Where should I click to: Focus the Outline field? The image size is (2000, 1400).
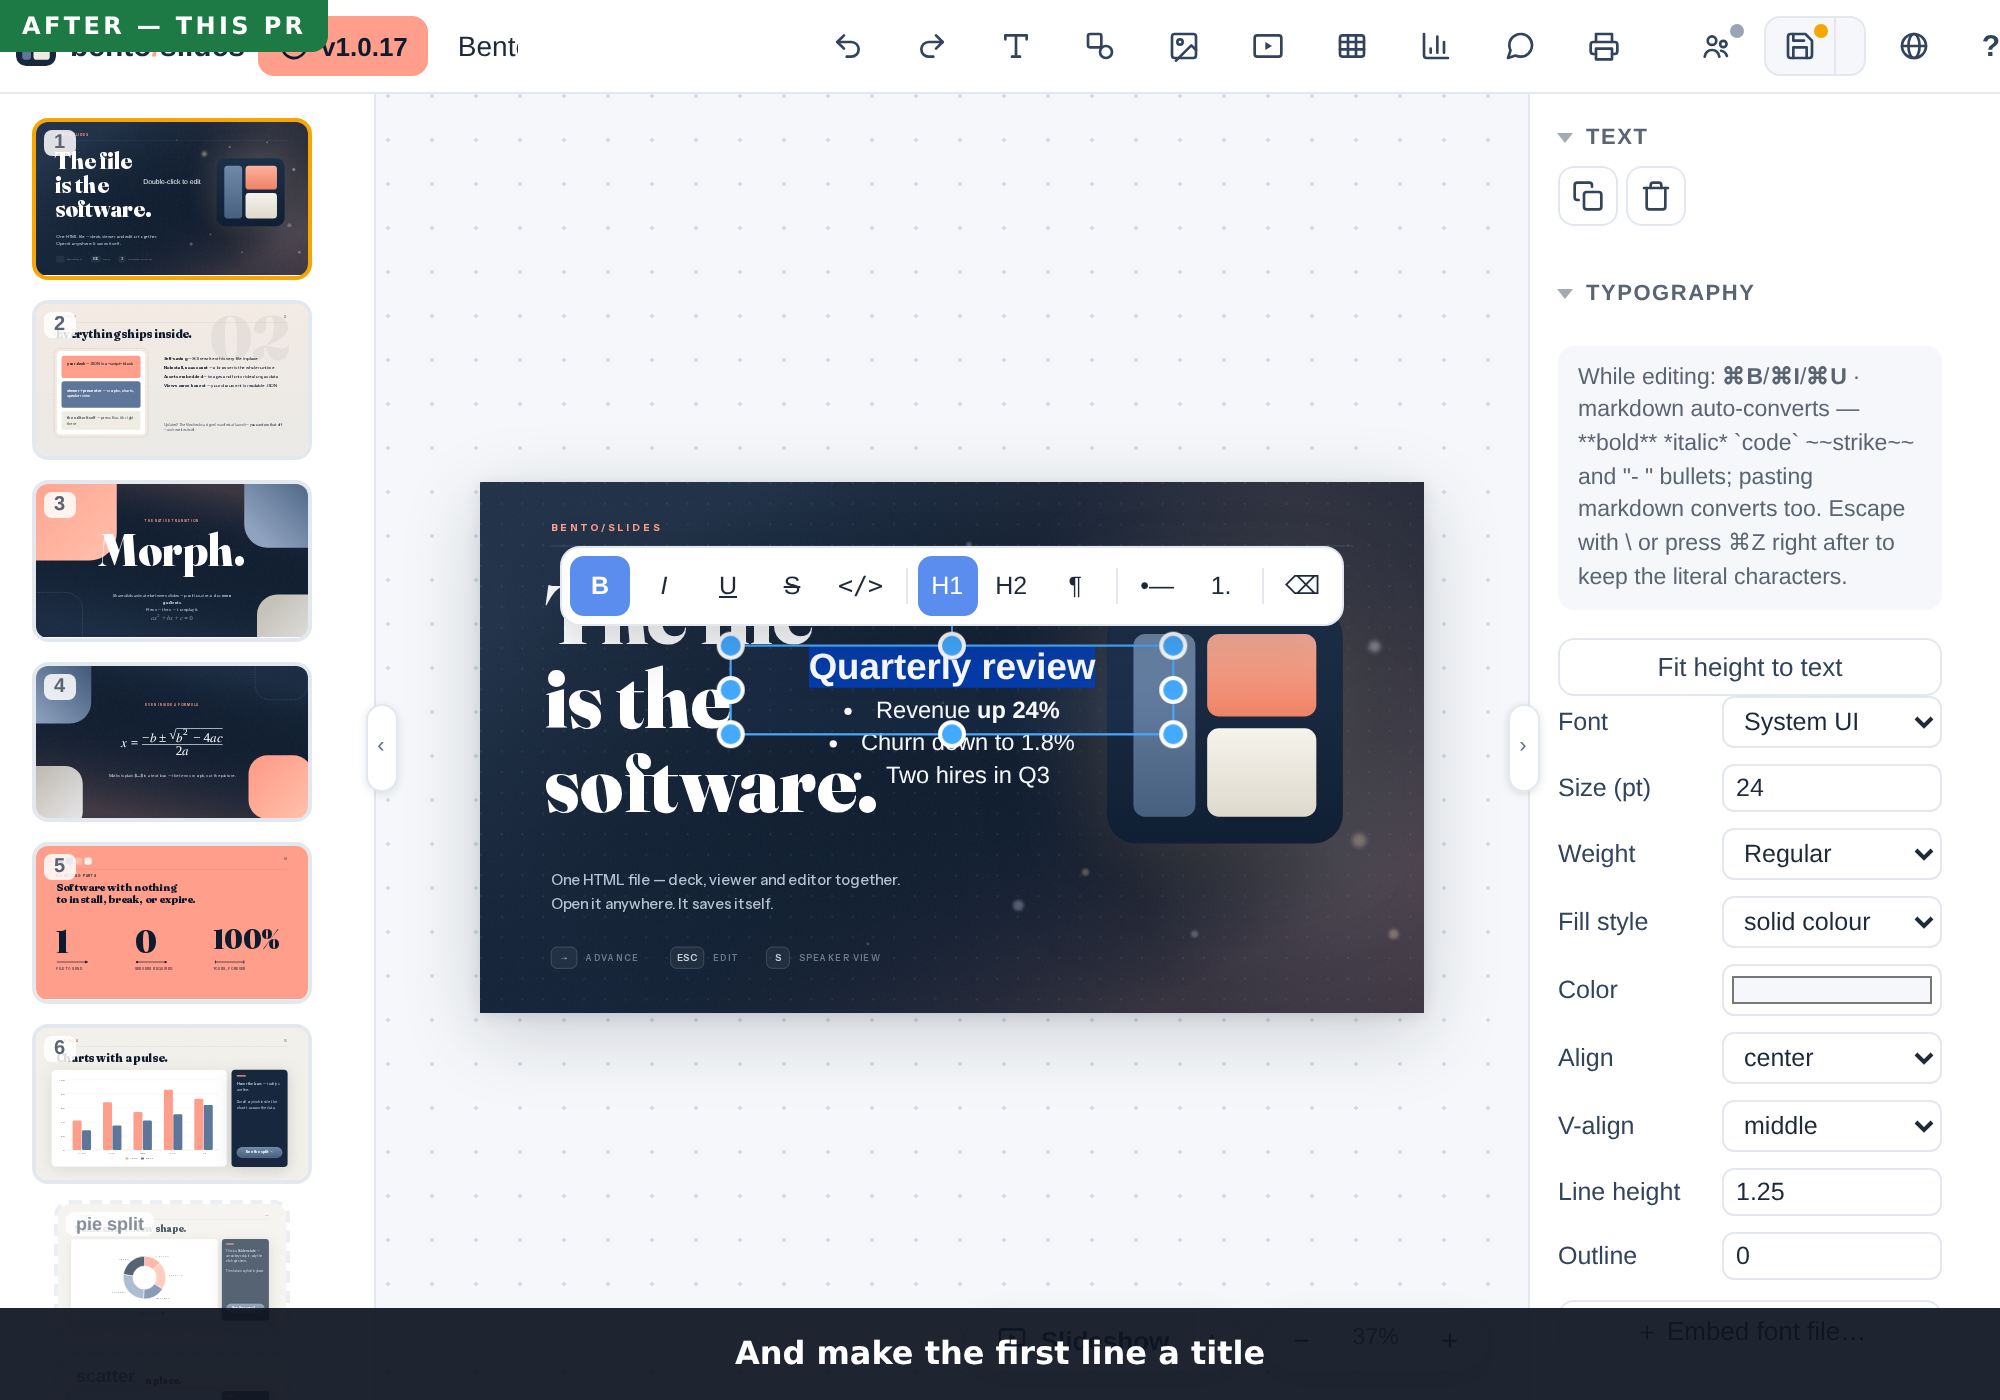[1831, 1256]
